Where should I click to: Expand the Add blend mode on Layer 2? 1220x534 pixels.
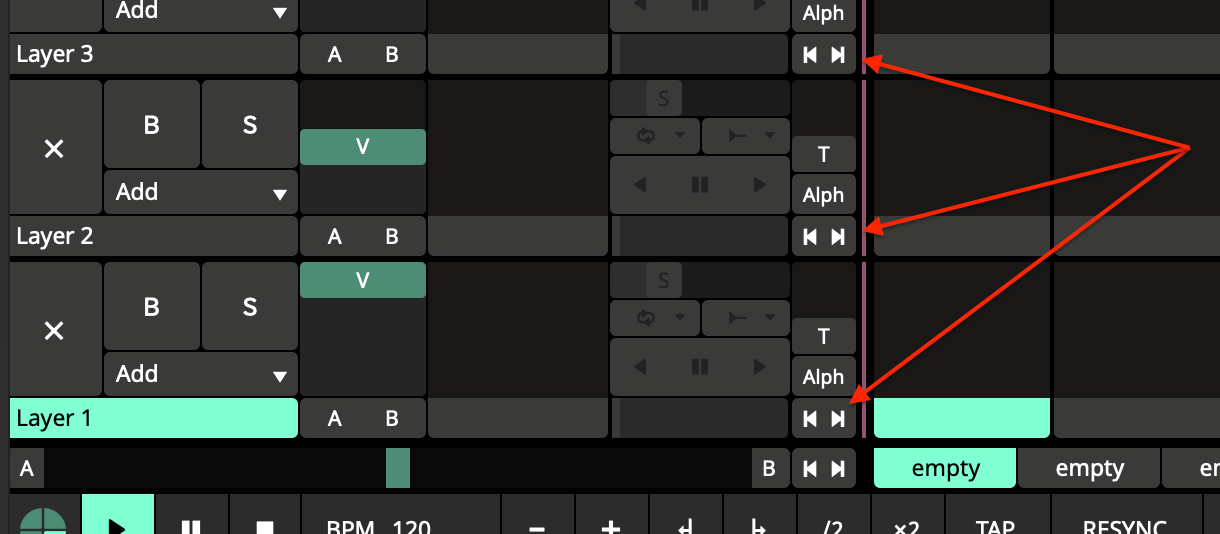[200, 192]
